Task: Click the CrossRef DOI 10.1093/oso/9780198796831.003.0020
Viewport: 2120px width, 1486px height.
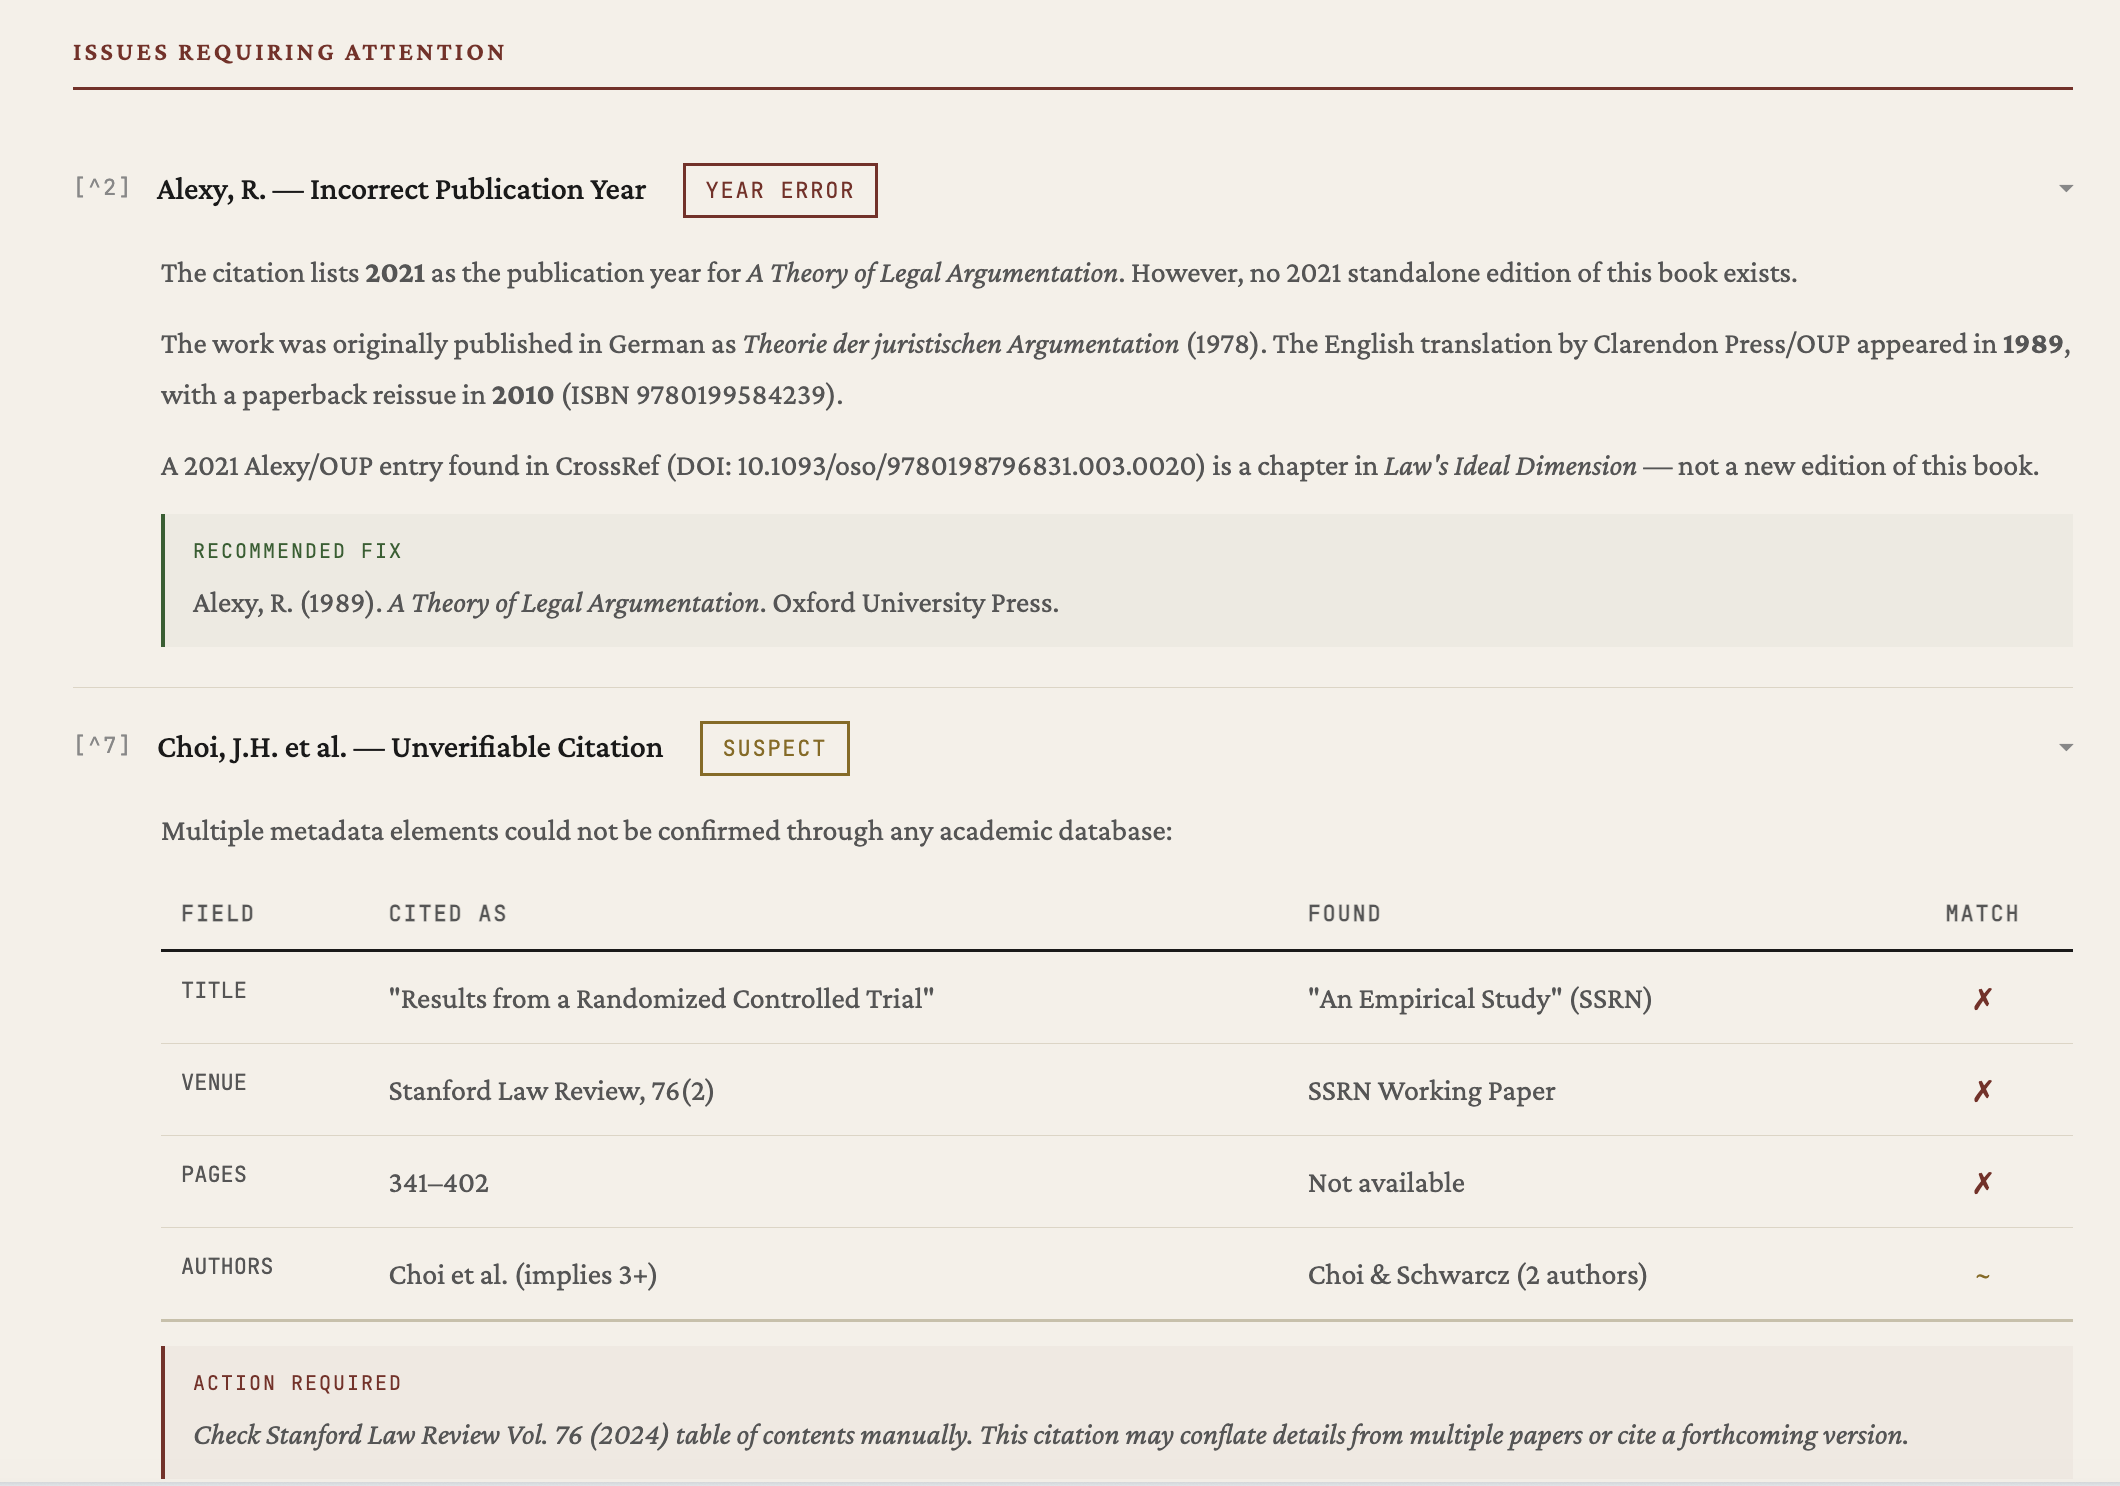Action: tap(968, 466)
